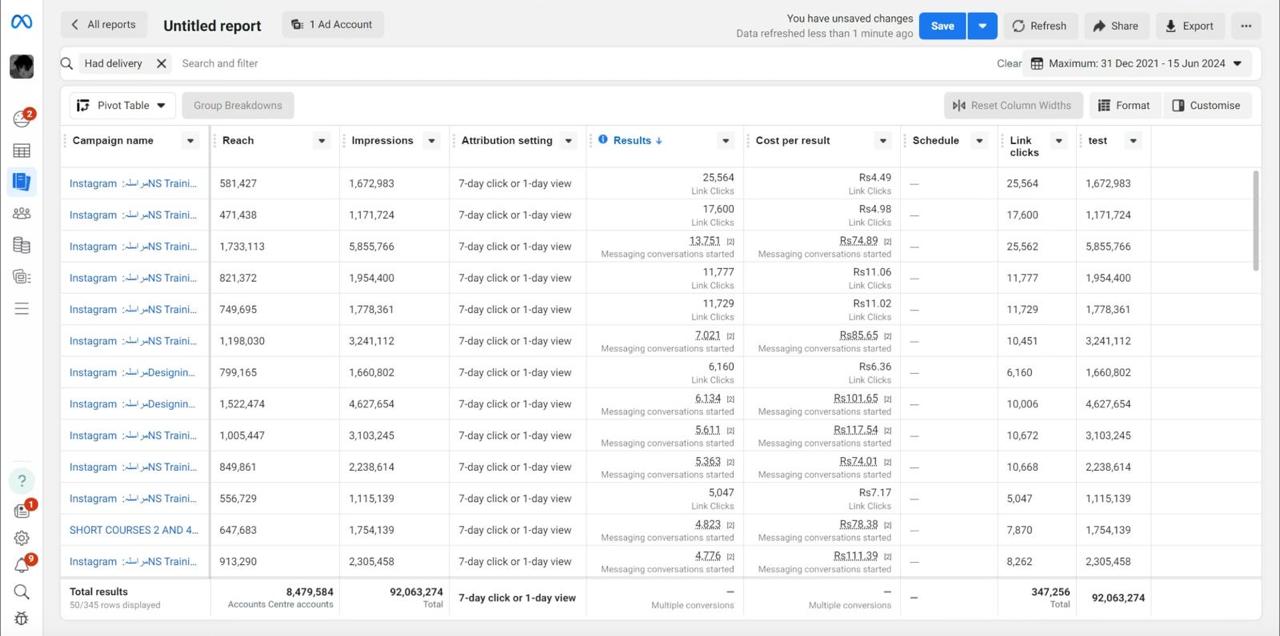Open the notifications bell icon in sidebar
The image size is (1280, 636).
[x=21, y=566]
